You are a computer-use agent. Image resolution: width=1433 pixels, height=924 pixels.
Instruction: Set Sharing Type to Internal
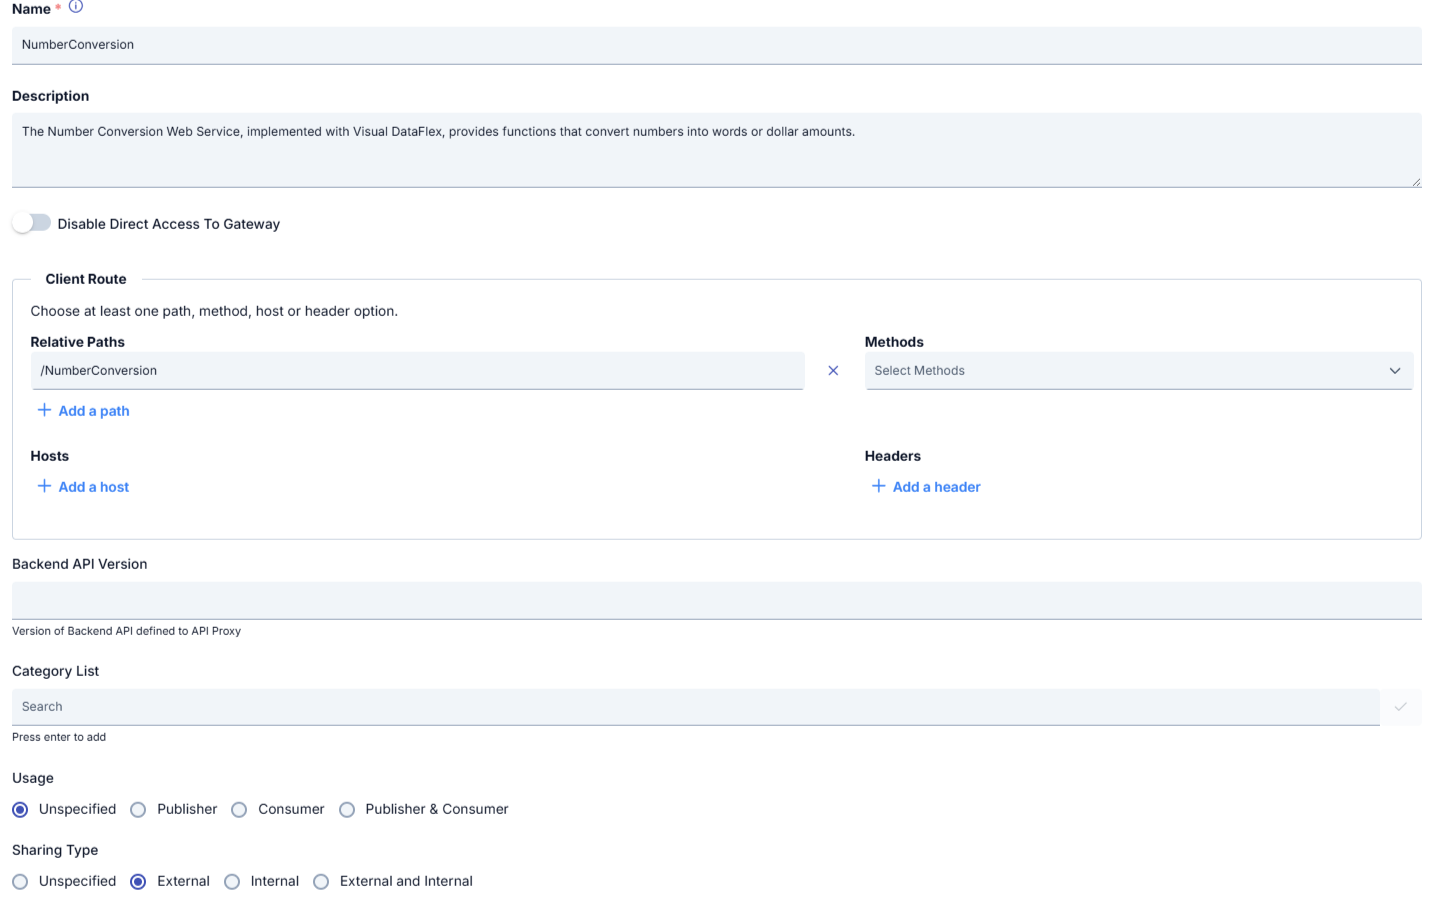coord(232,882)
